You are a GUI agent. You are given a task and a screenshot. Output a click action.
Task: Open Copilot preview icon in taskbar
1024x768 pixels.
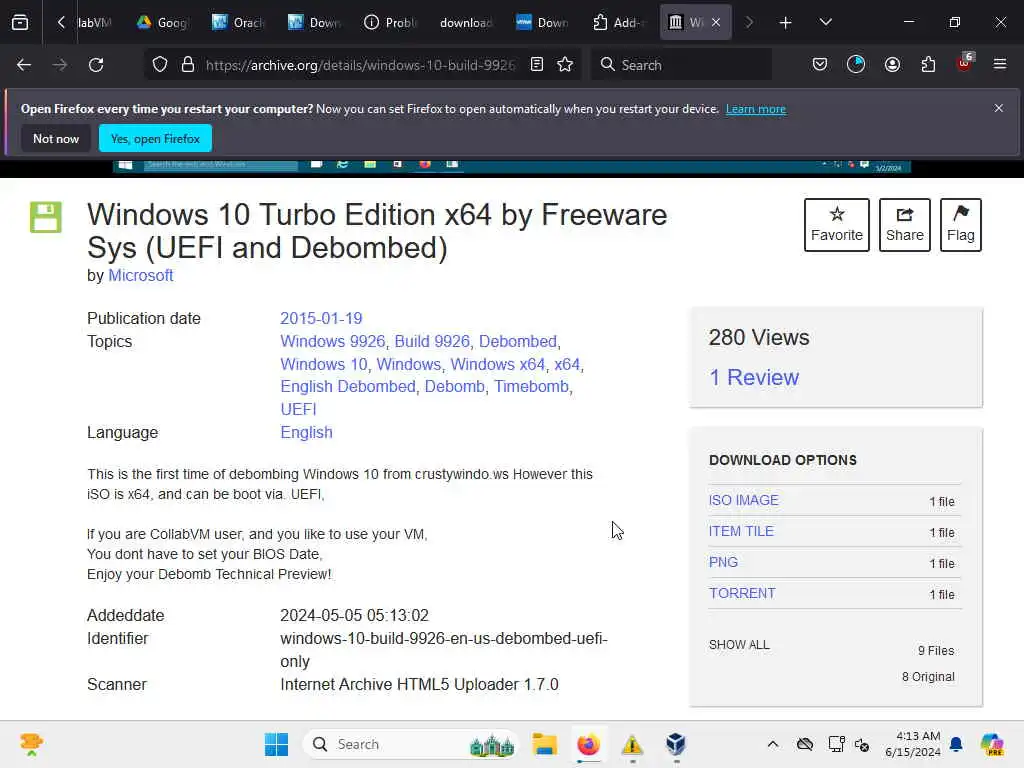tap(991, 744)
